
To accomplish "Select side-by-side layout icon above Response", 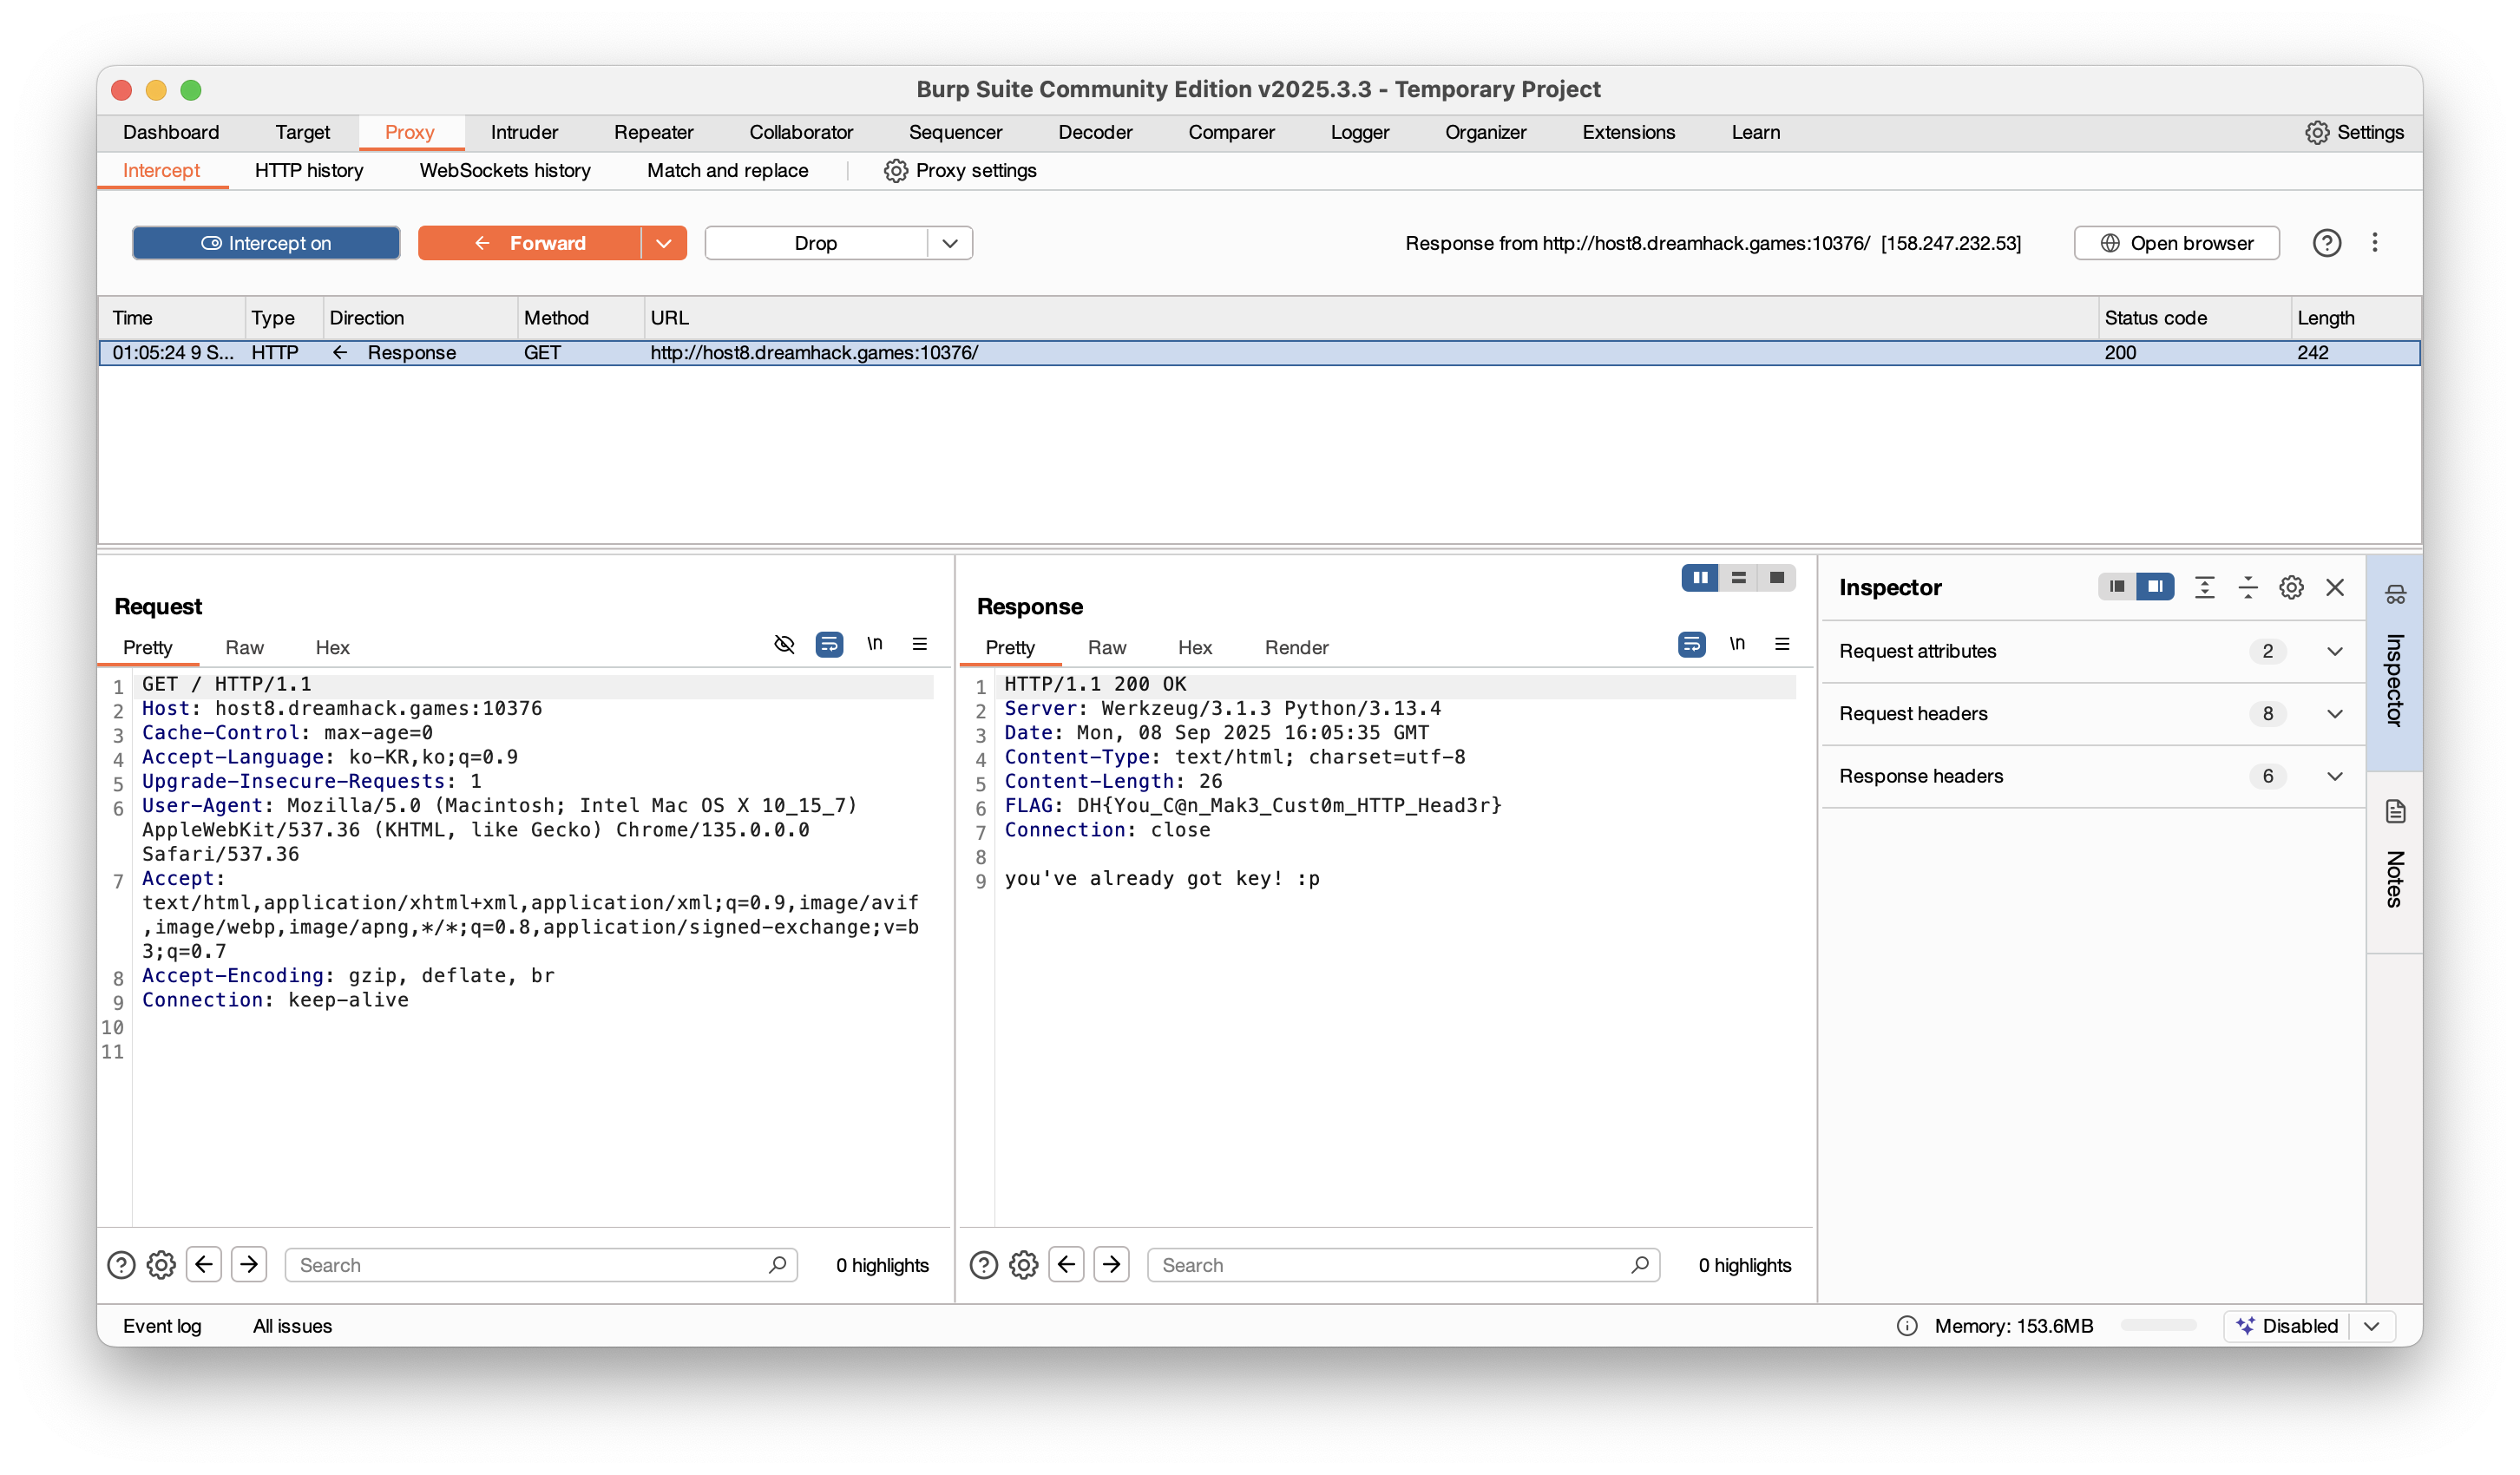I will 1700,578.
